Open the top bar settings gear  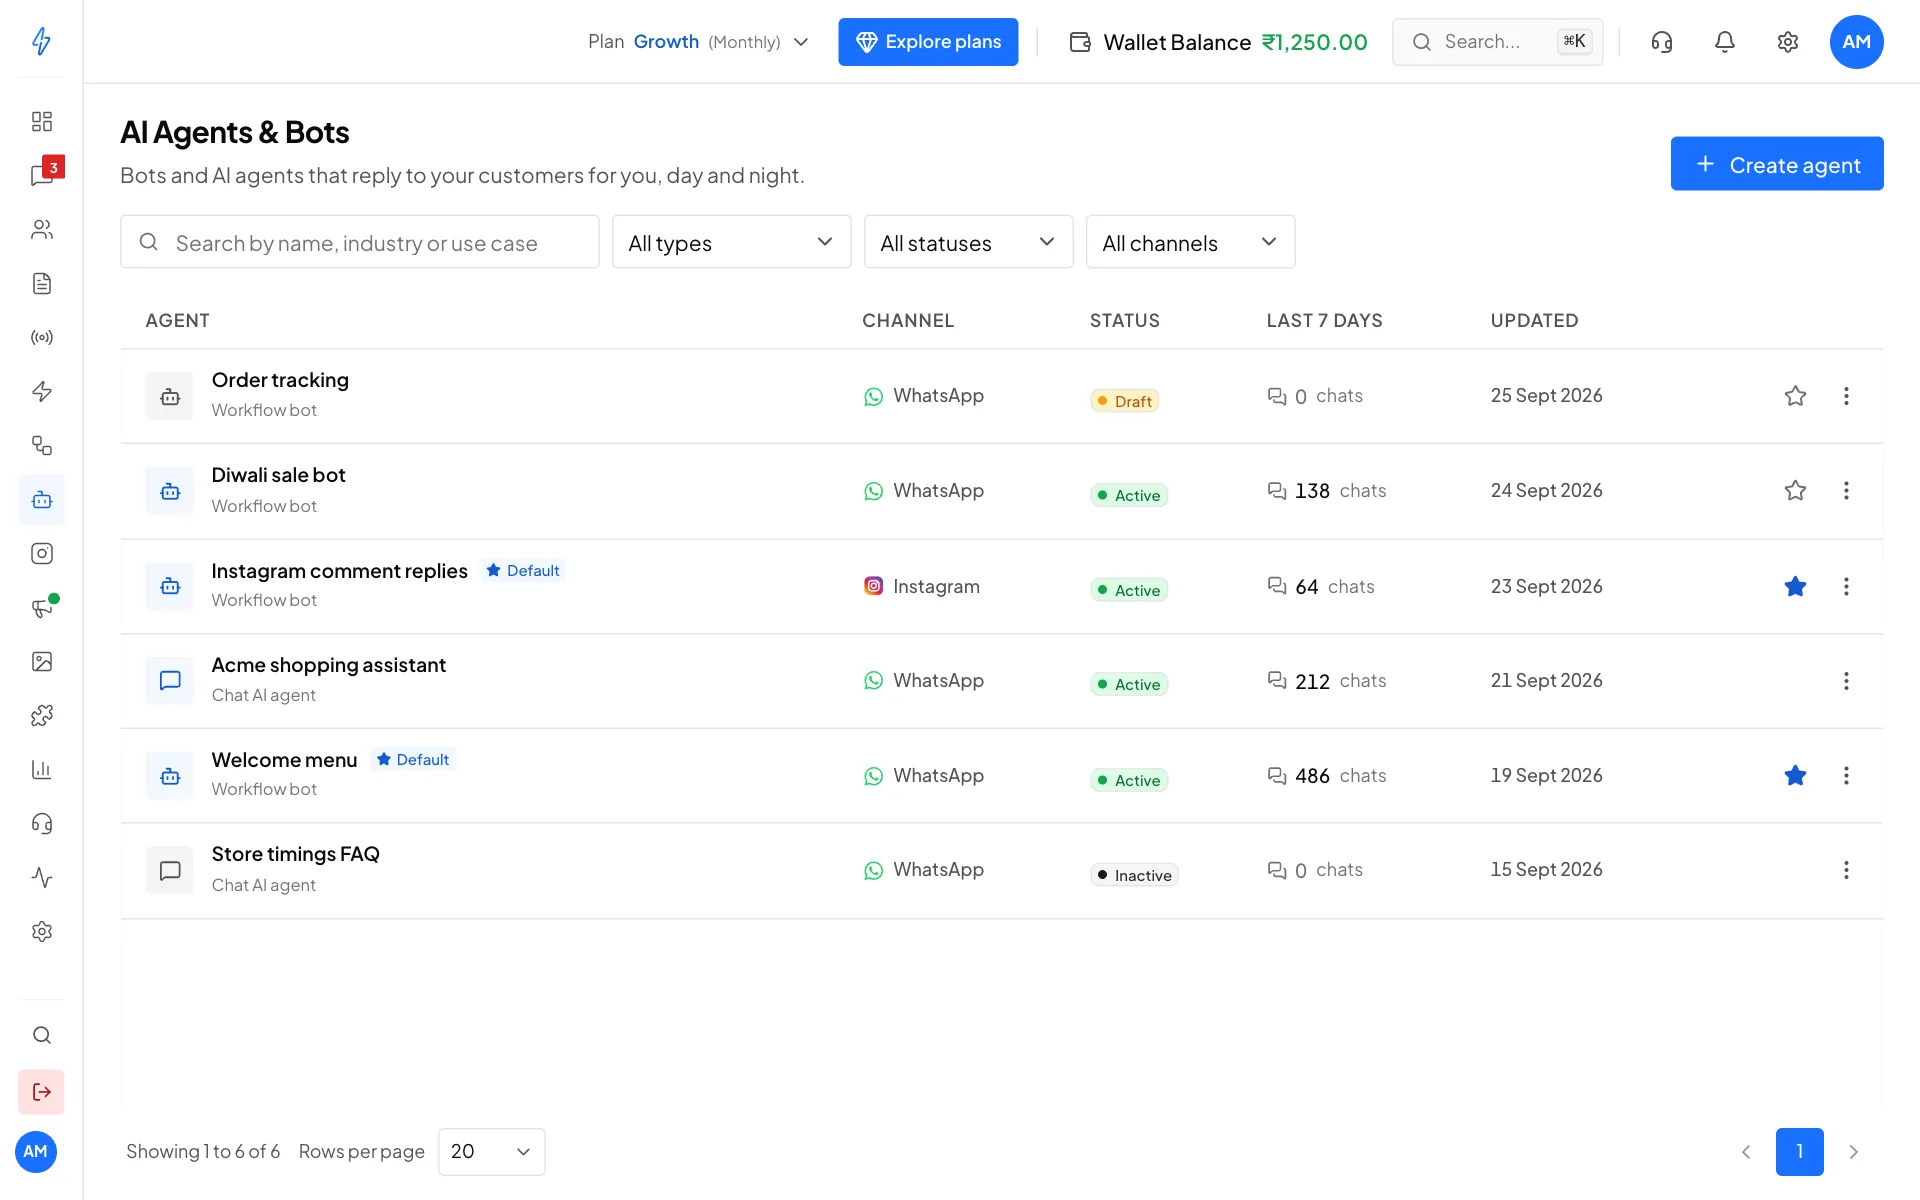pos(1787,42)
